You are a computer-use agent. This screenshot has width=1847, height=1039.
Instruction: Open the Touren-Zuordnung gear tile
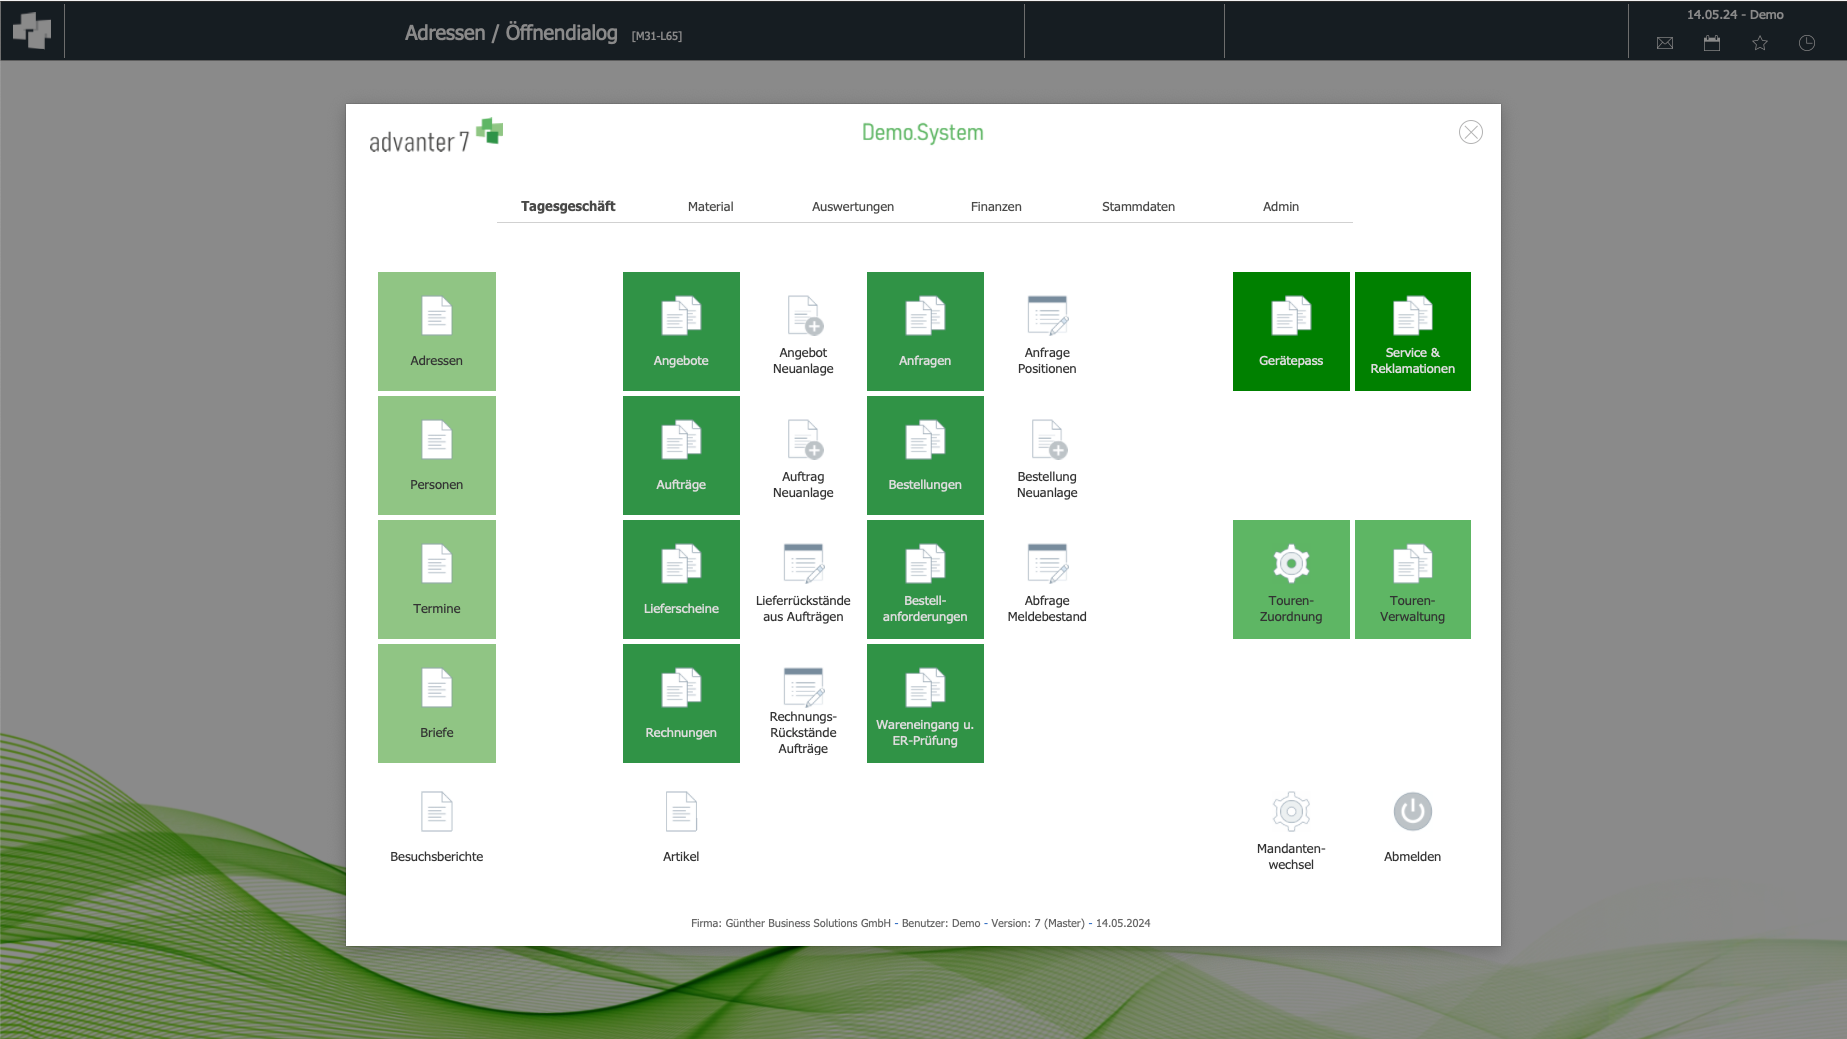coord(1290,579)
